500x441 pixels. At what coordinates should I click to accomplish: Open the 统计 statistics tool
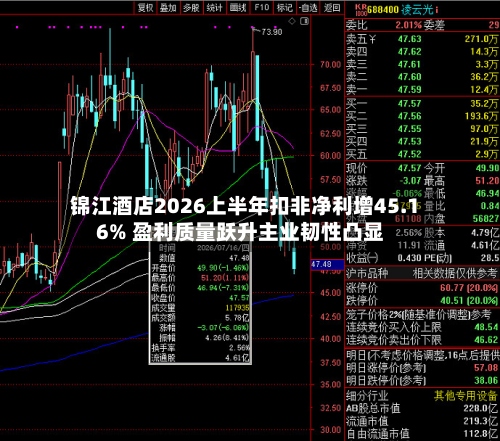click(214, 8)
